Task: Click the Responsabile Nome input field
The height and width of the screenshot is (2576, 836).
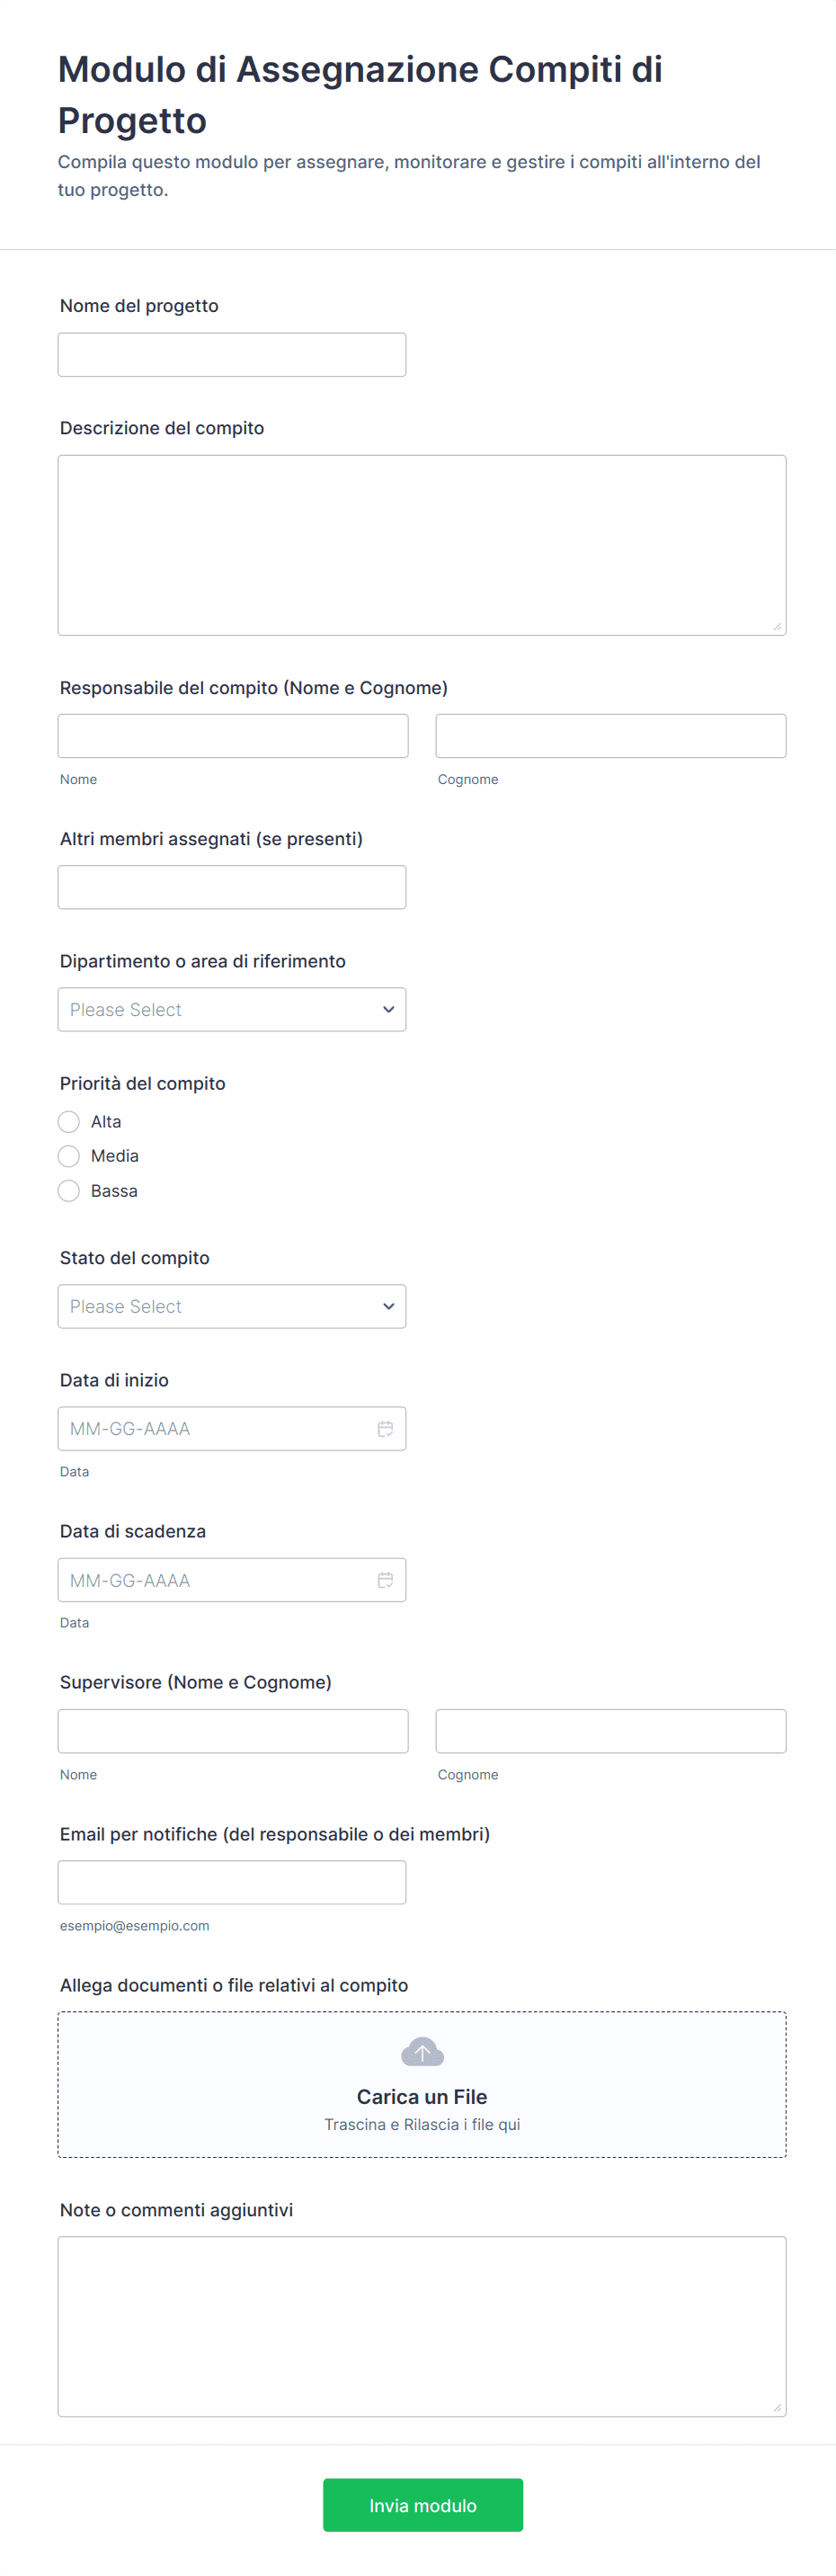Action: tap(232, 736)
